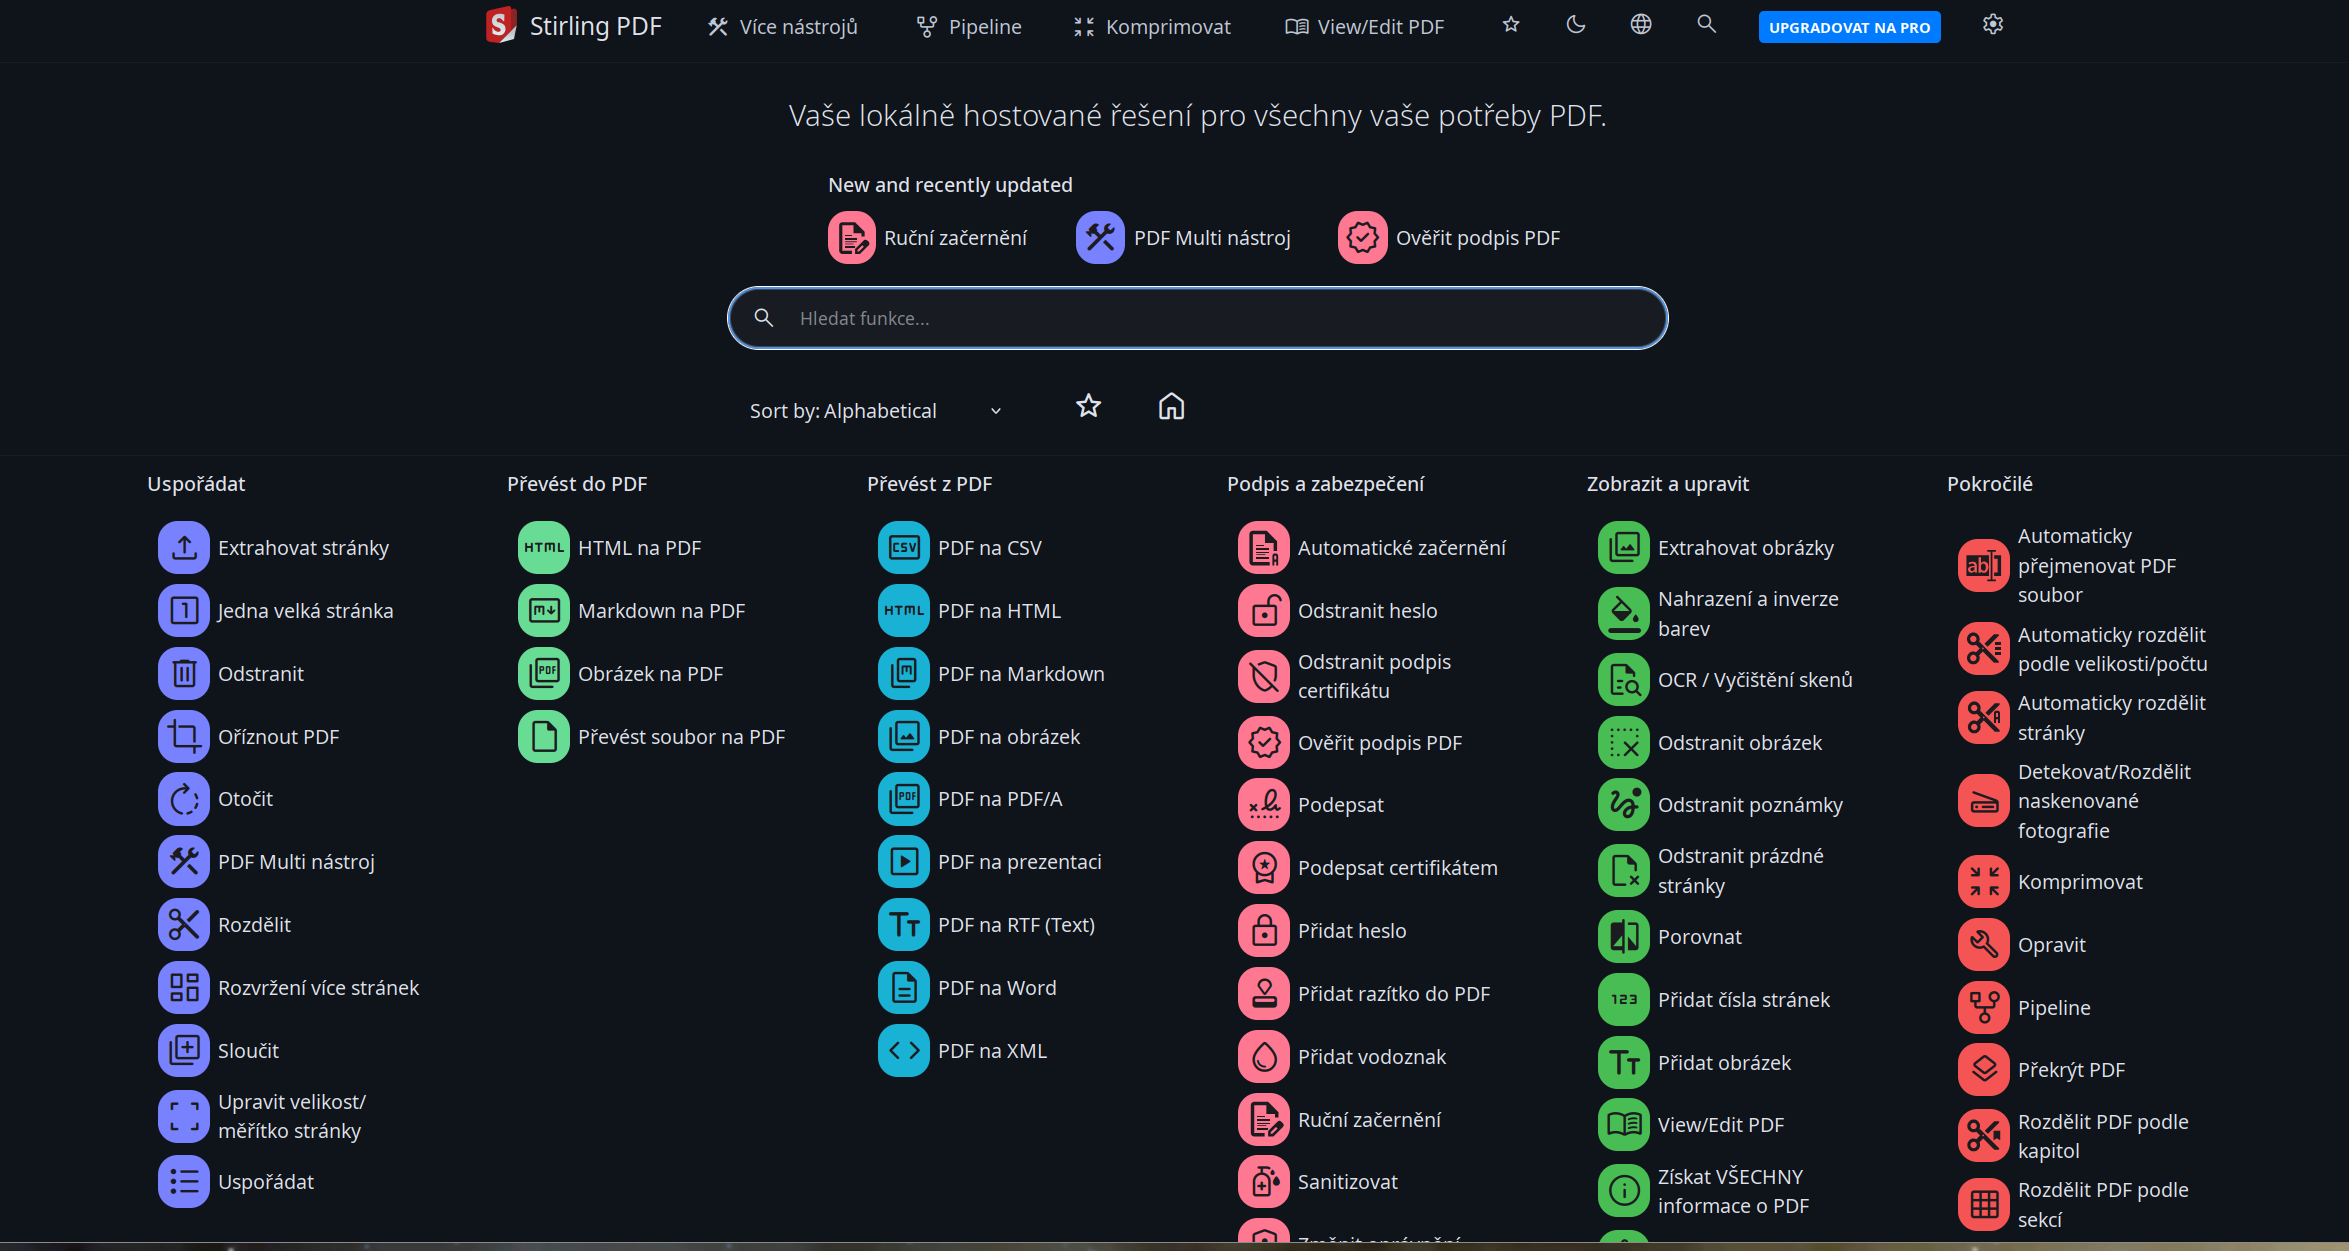Screen dimensions: 2349x1251
Task: Click the Porovnat compare icon
Action: point(1624,936)
